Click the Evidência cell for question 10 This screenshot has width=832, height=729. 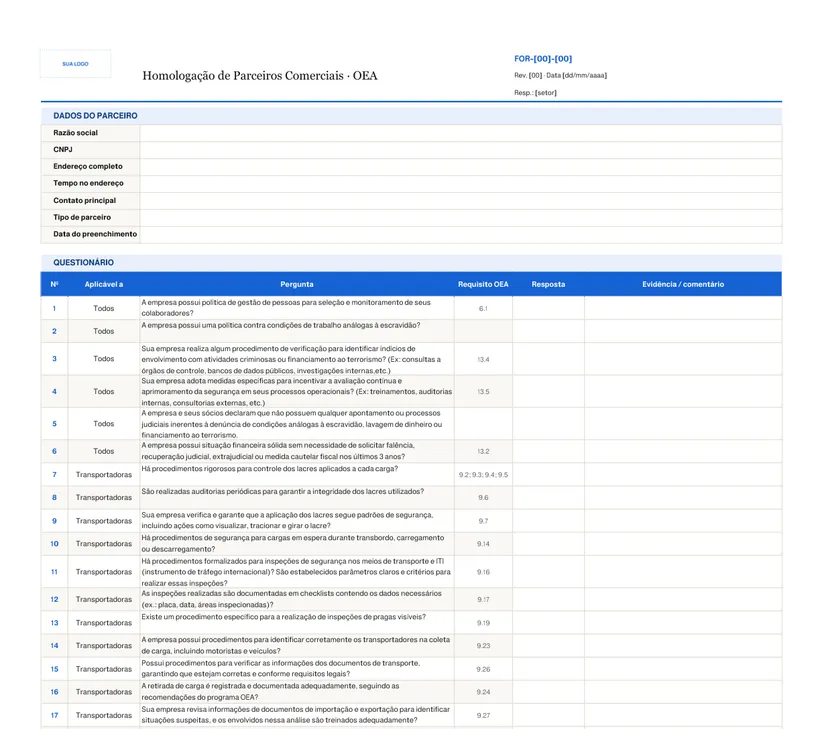point(683,544)
